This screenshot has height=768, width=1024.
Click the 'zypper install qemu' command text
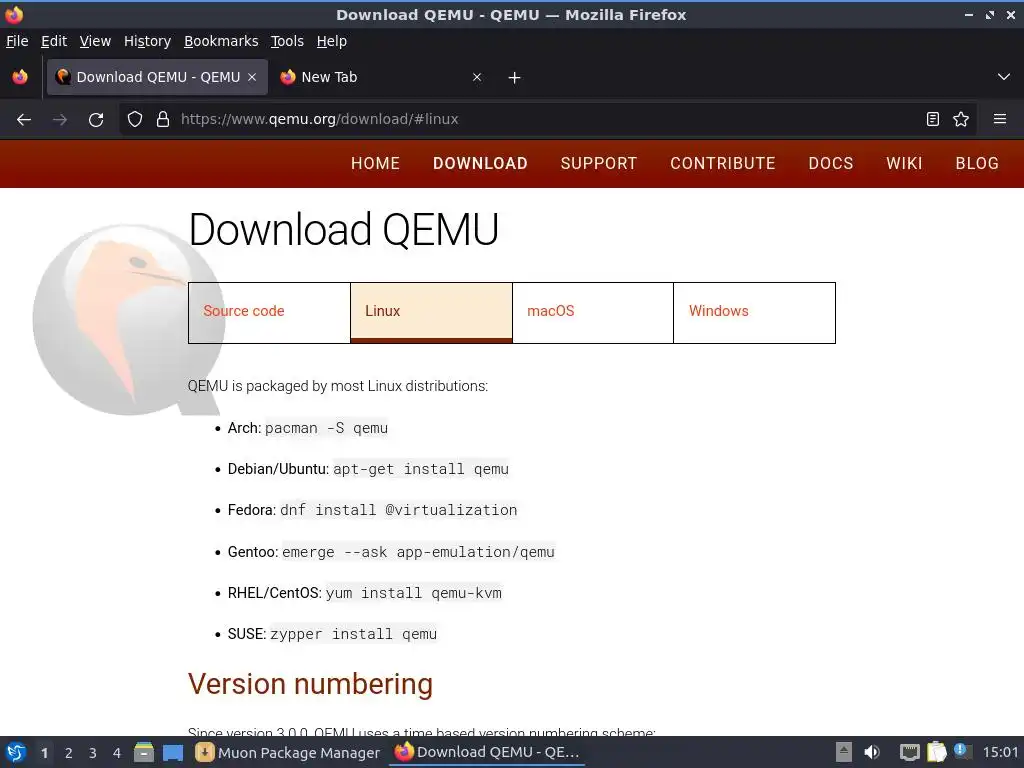353,634
